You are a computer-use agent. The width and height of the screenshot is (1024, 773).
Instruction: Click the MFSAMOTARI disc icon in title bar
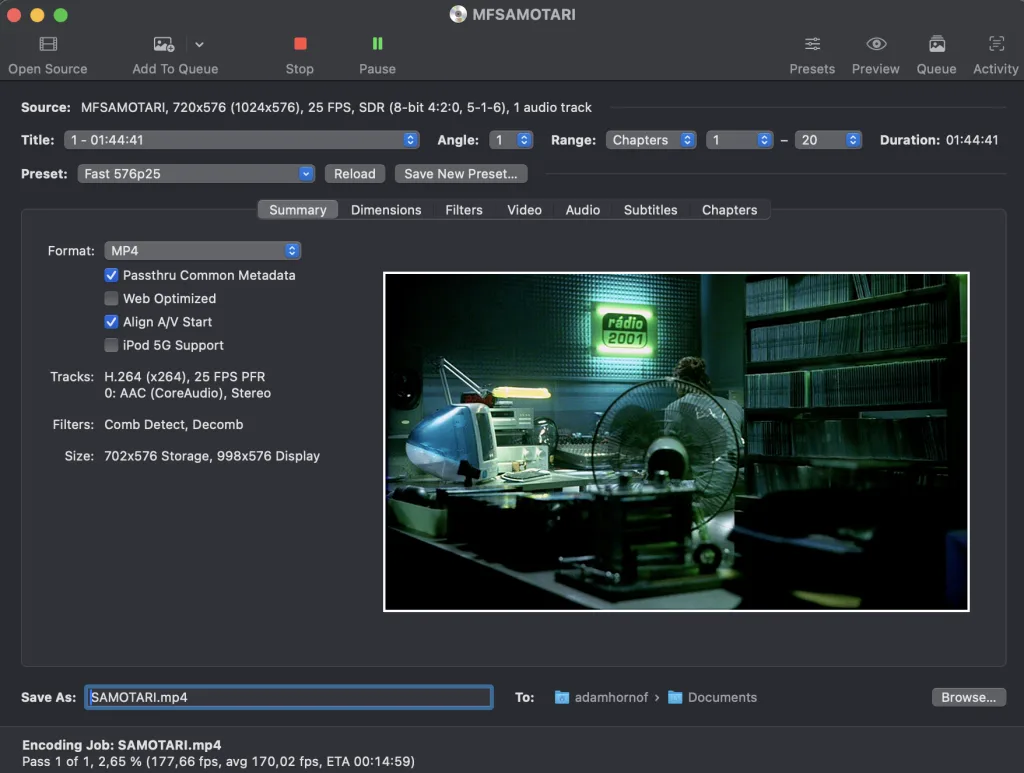[x=458, y=14]
